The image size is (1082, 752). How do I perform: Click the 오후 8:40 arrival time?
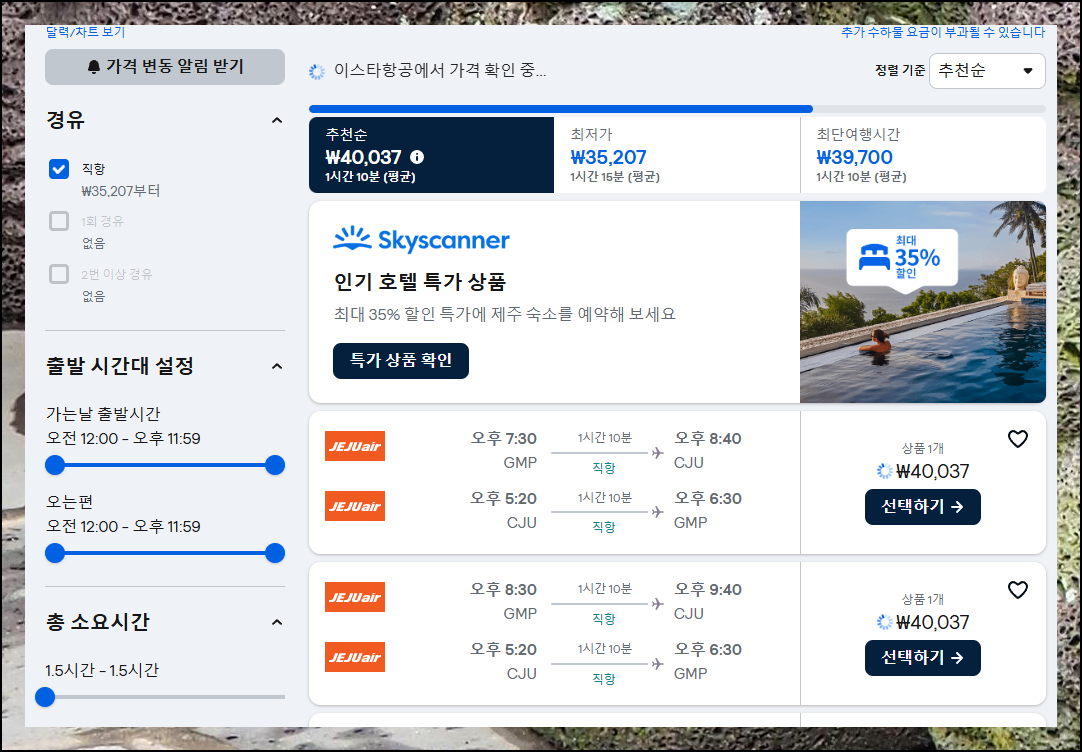tap(708, 439)
